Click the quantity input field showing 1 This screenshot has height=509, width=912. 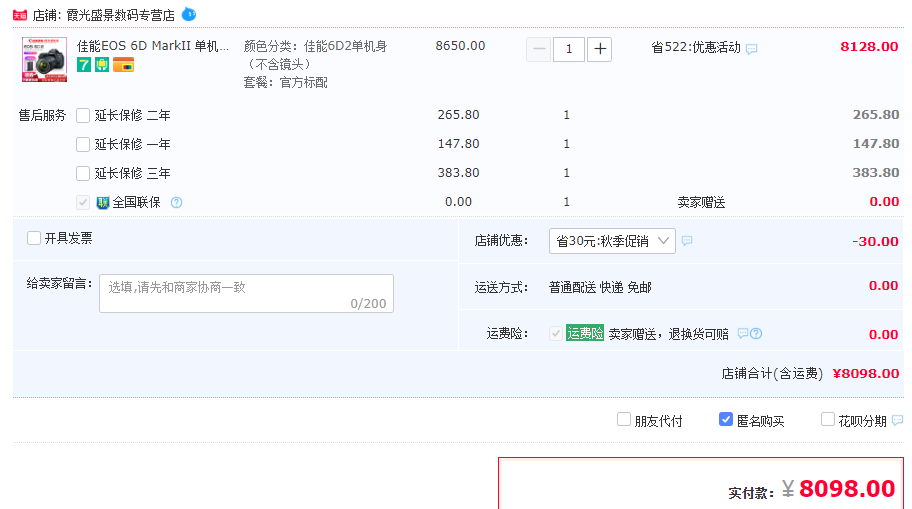click(x=569, y=49)
